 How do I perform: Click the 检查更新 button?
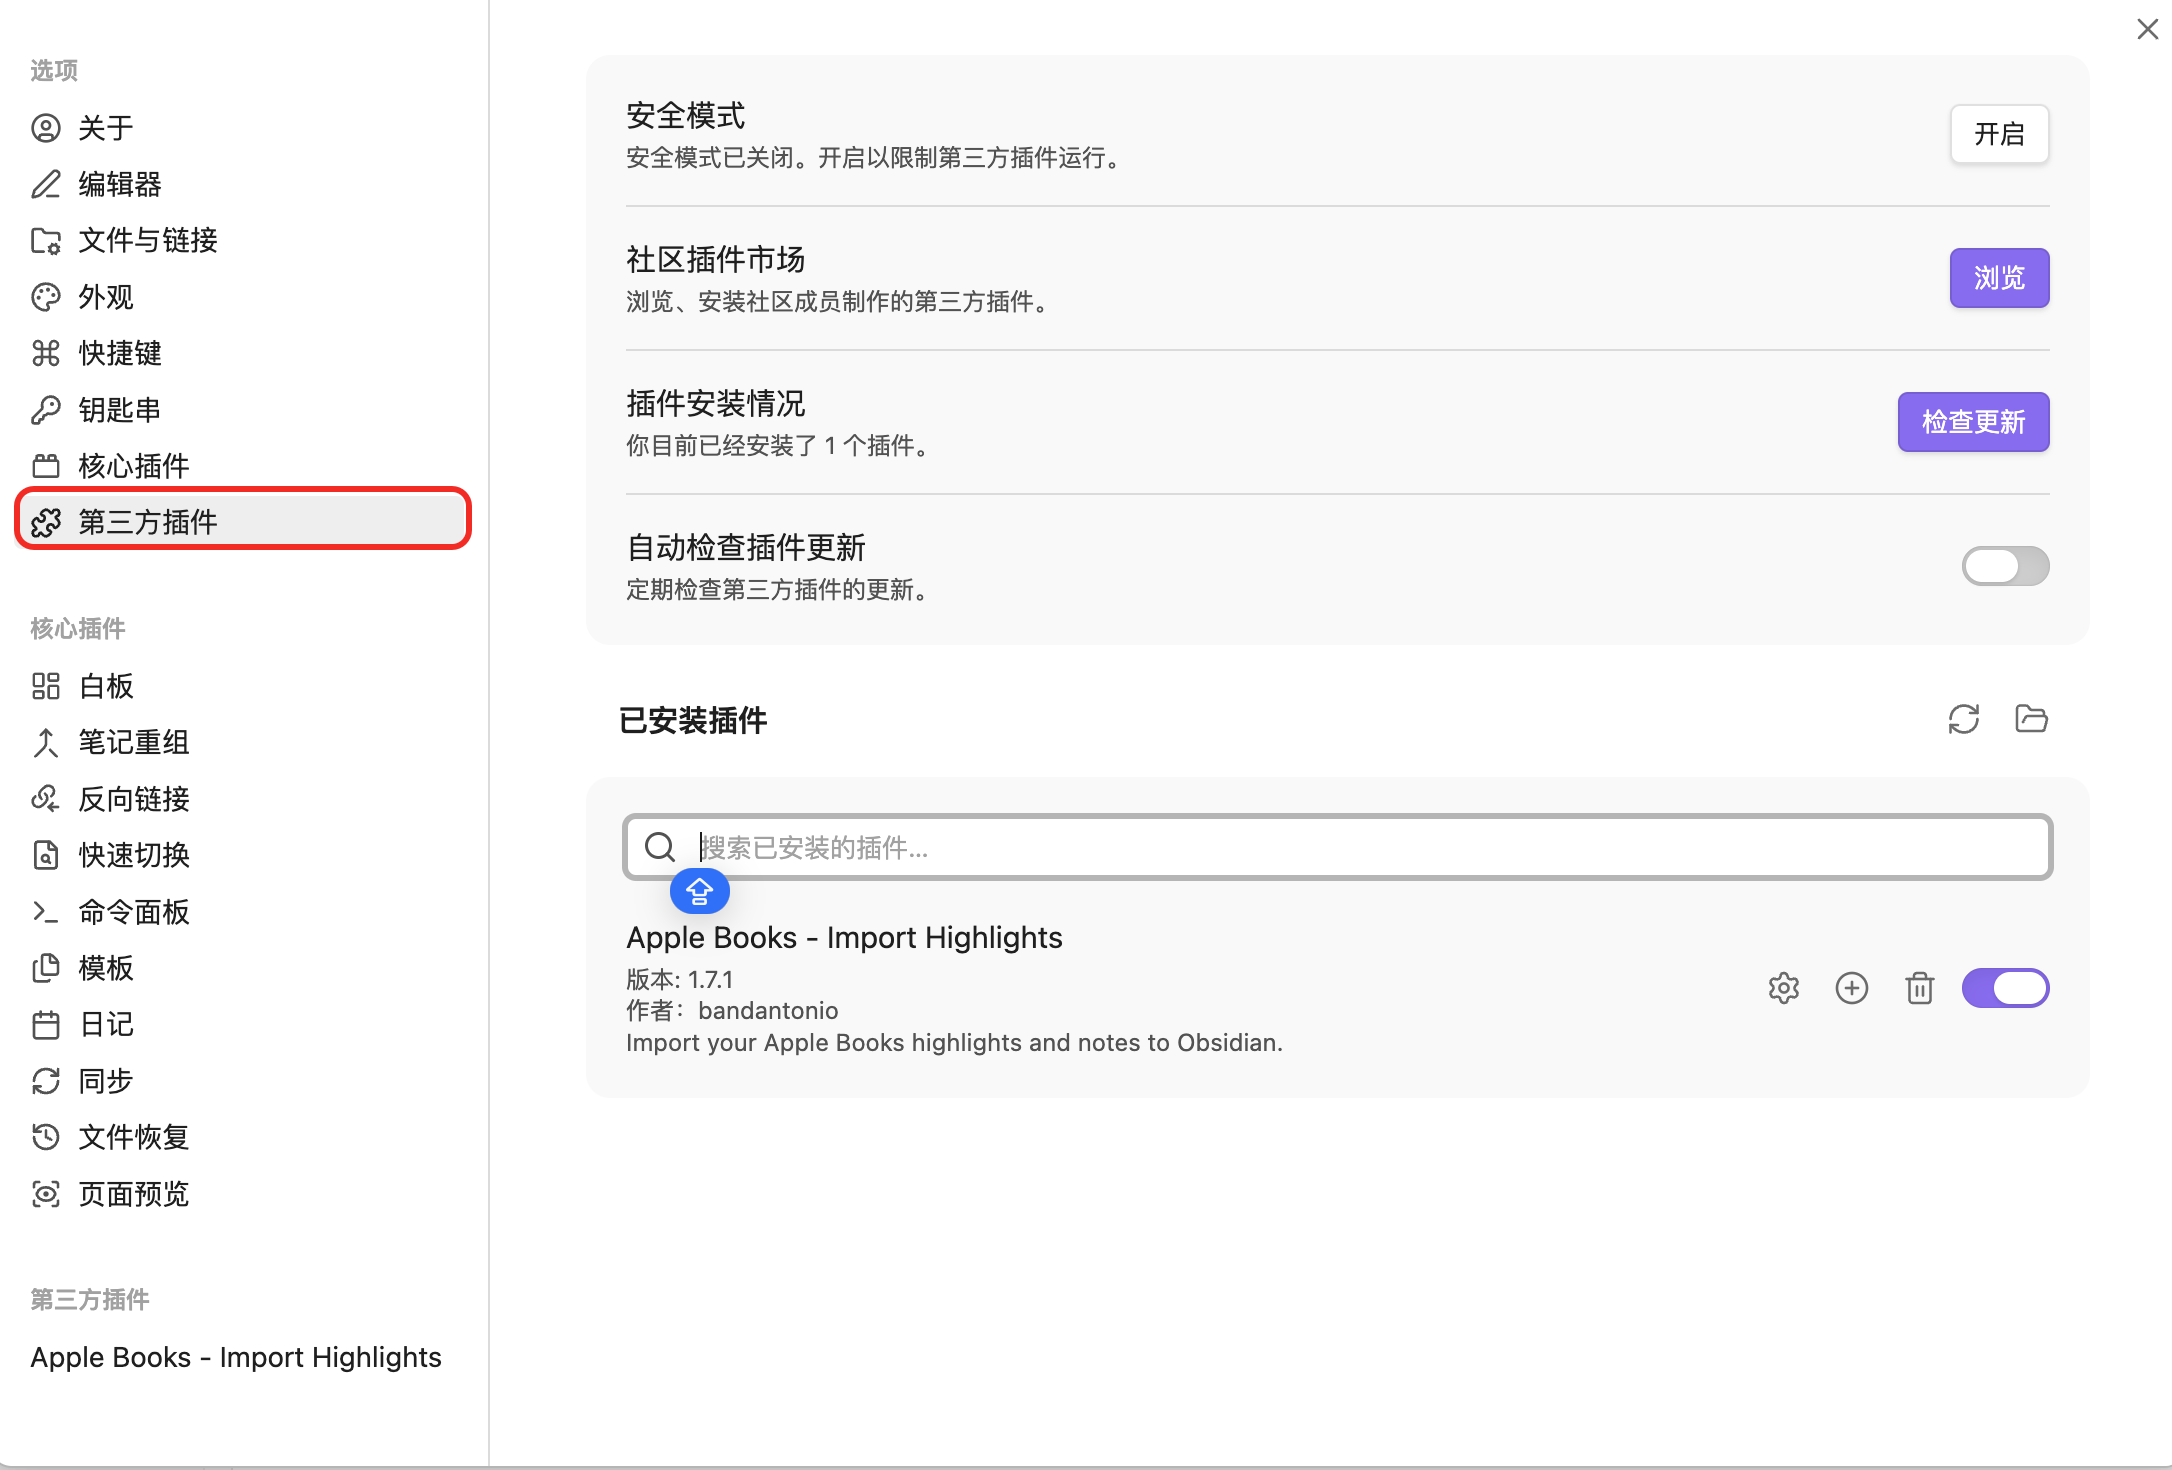(x=1973, y=422)
